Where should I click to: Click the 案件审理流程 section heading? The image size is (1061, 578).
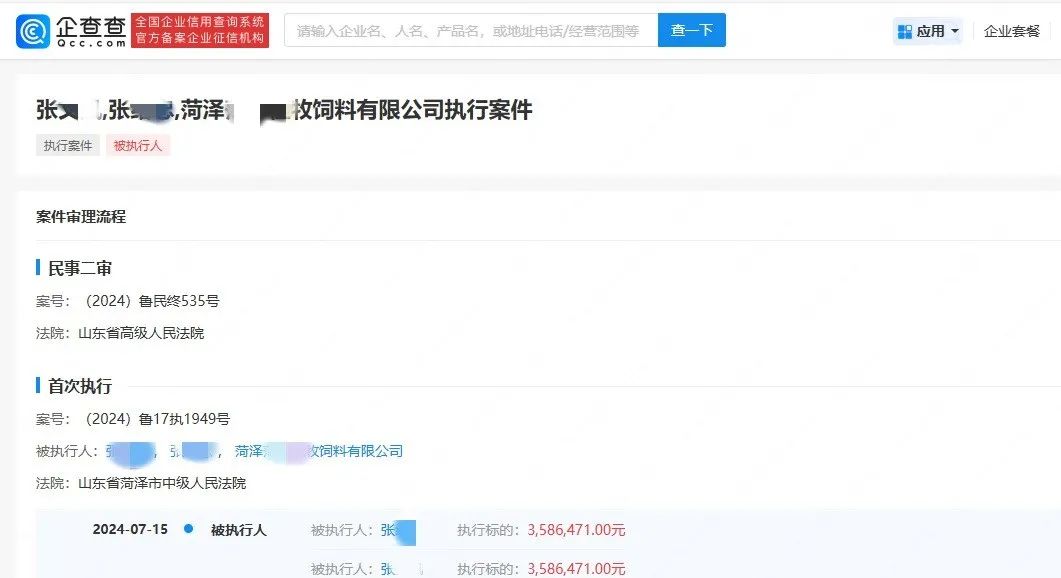tap(81, 217)
